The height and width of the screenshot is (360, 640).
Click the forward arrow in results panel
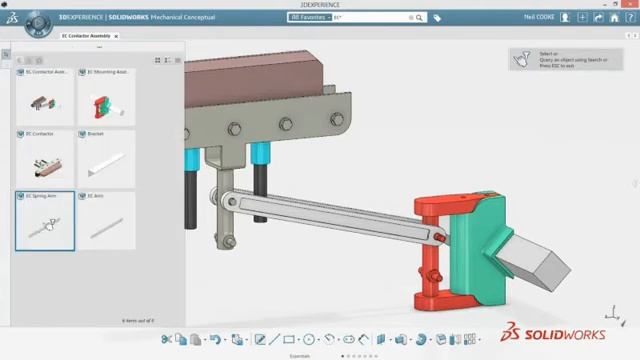coord(29,60)
